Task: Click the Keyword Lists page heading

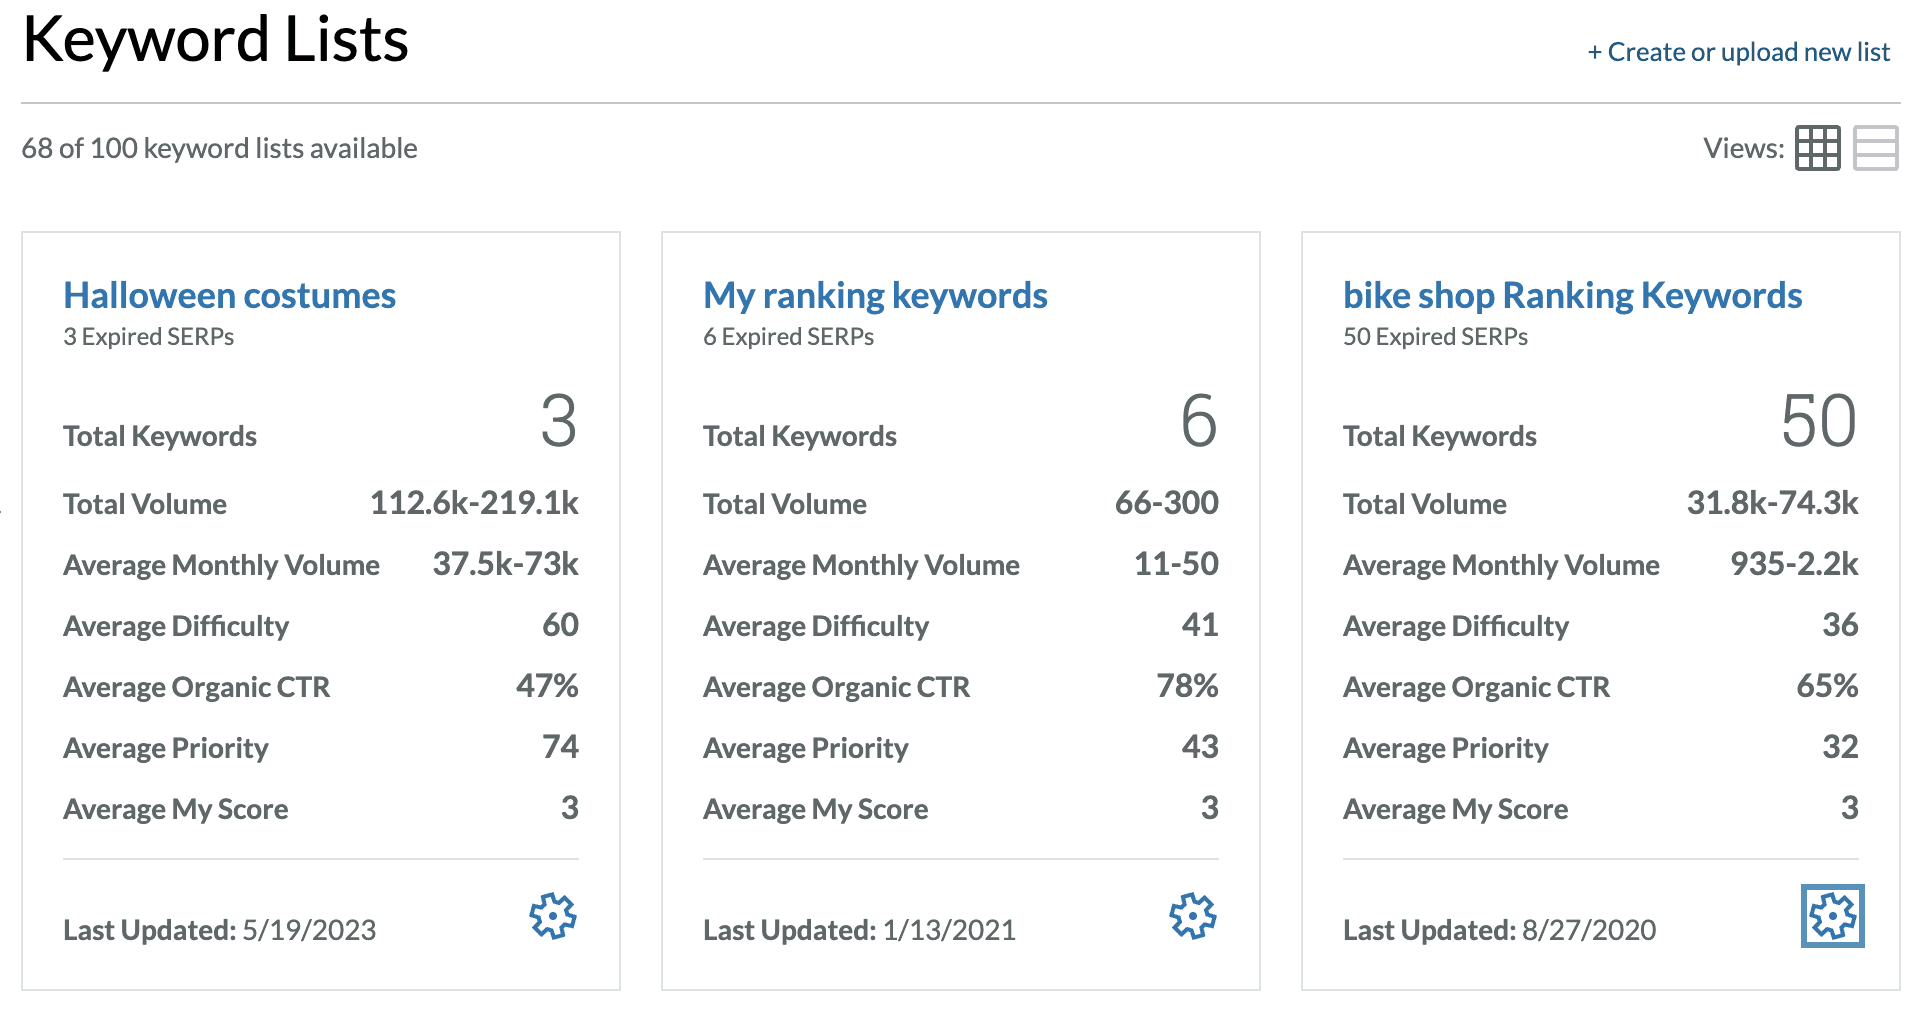Action: pos(215,40)
